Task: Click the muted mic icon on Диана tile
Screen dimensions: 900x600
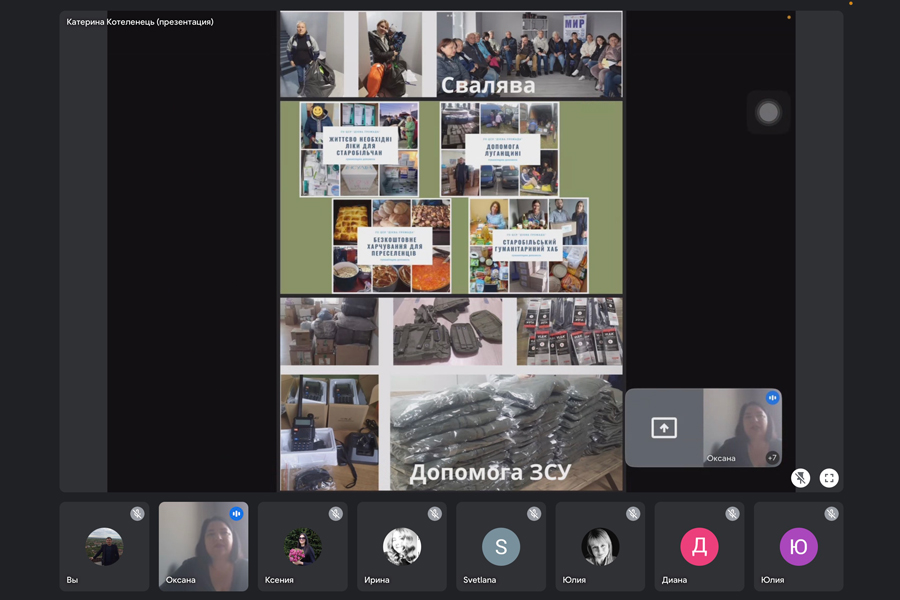Action: [732, 513]
